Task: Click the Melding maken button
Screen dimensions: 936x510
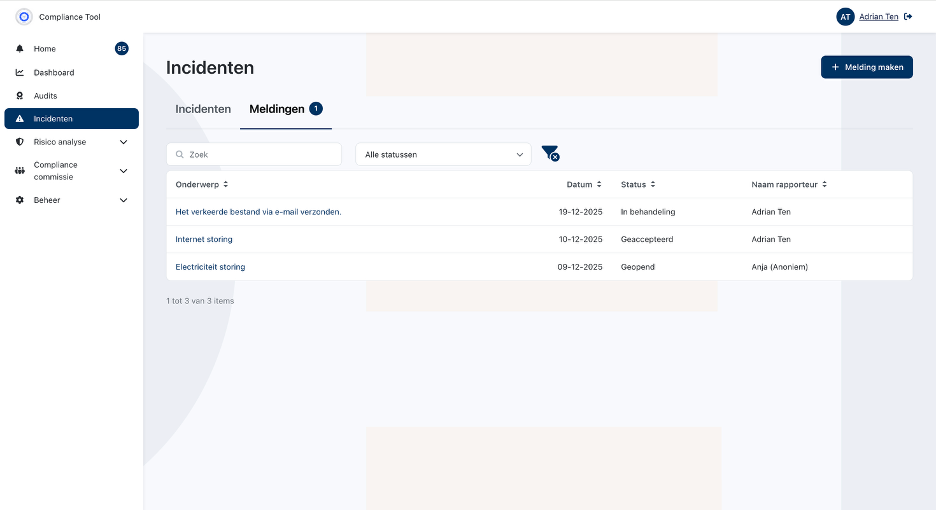Action: click(x=867, y=67)
